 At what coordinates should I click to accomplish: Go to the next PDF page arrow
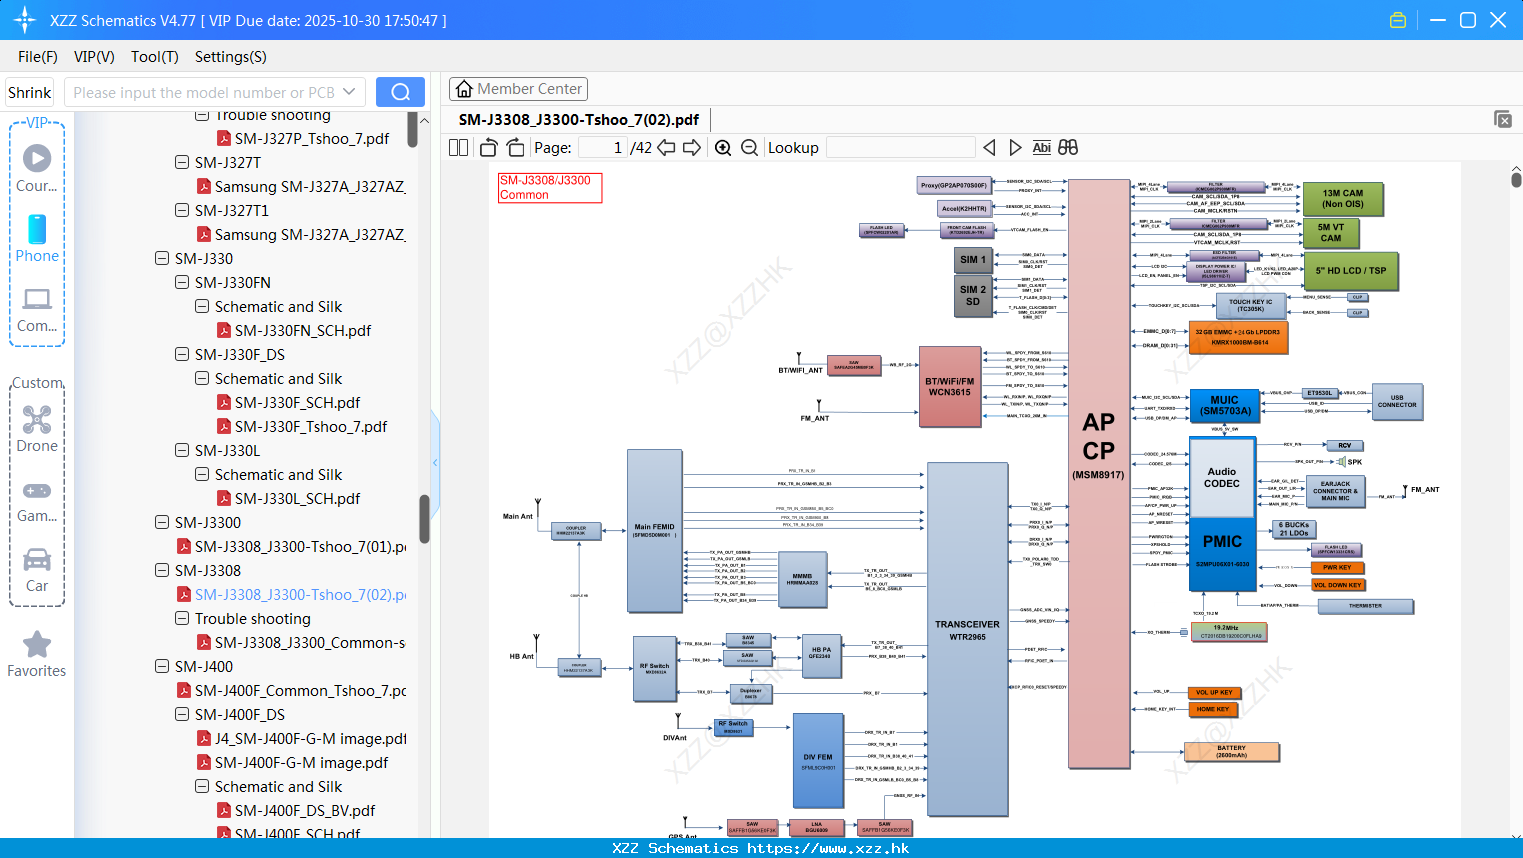[x=691, y=148]
